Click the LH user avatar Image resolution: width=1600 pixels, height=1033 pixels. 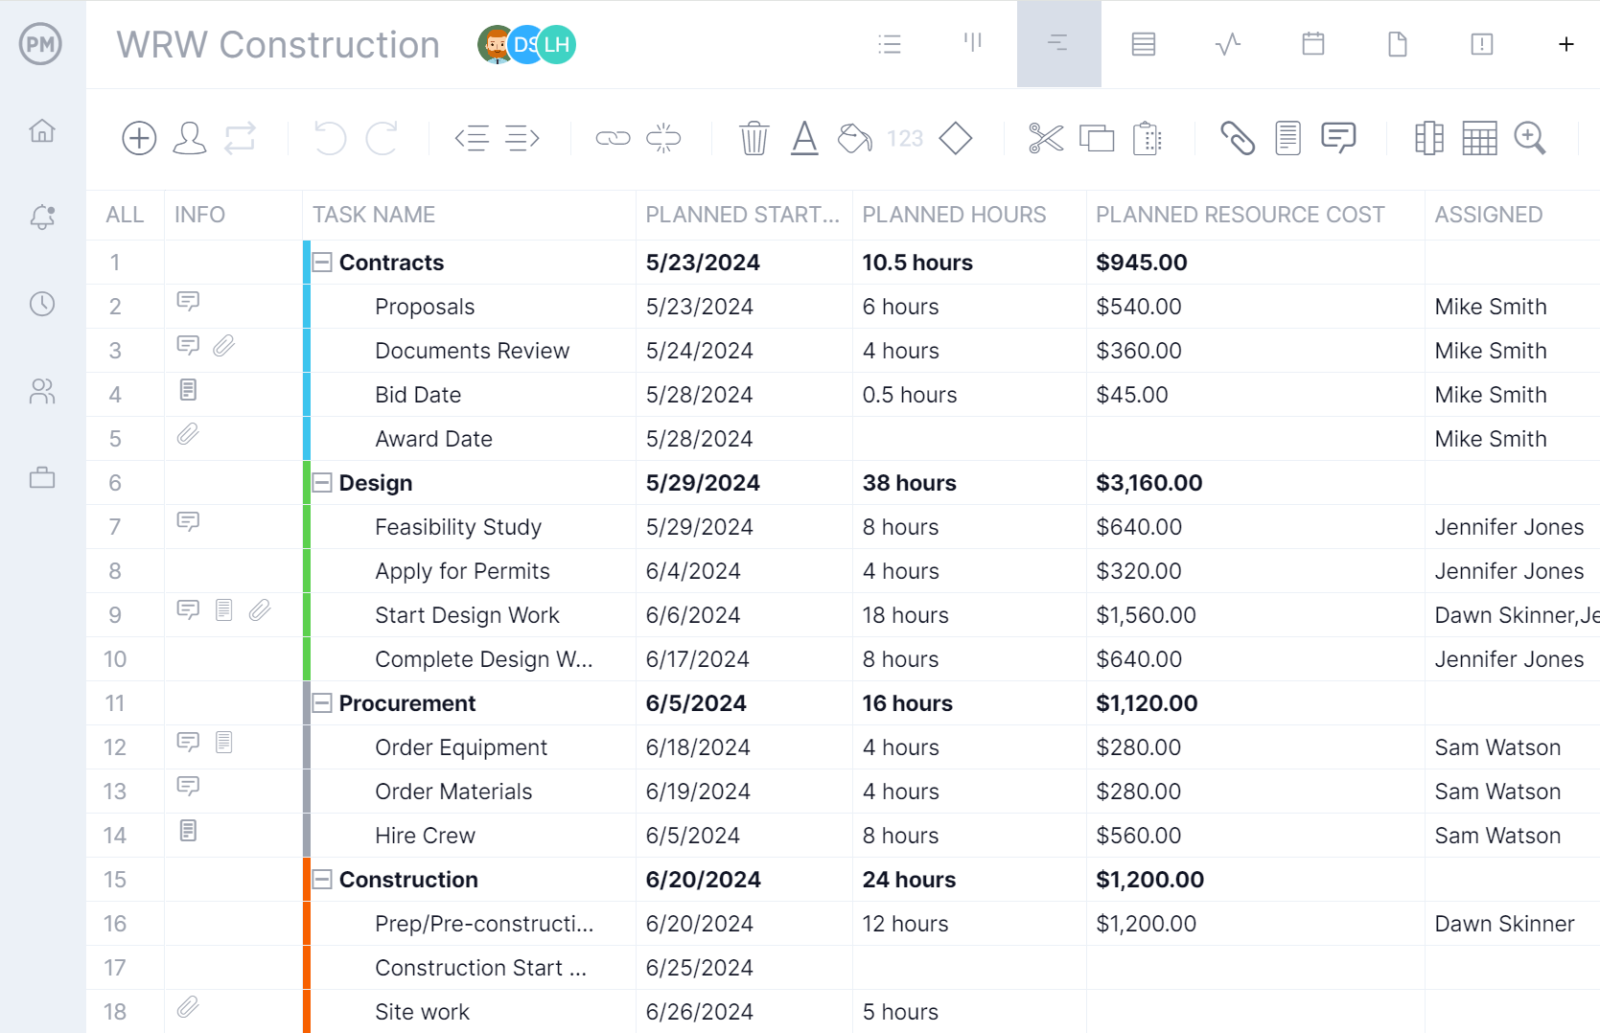(x=557, y=44)
